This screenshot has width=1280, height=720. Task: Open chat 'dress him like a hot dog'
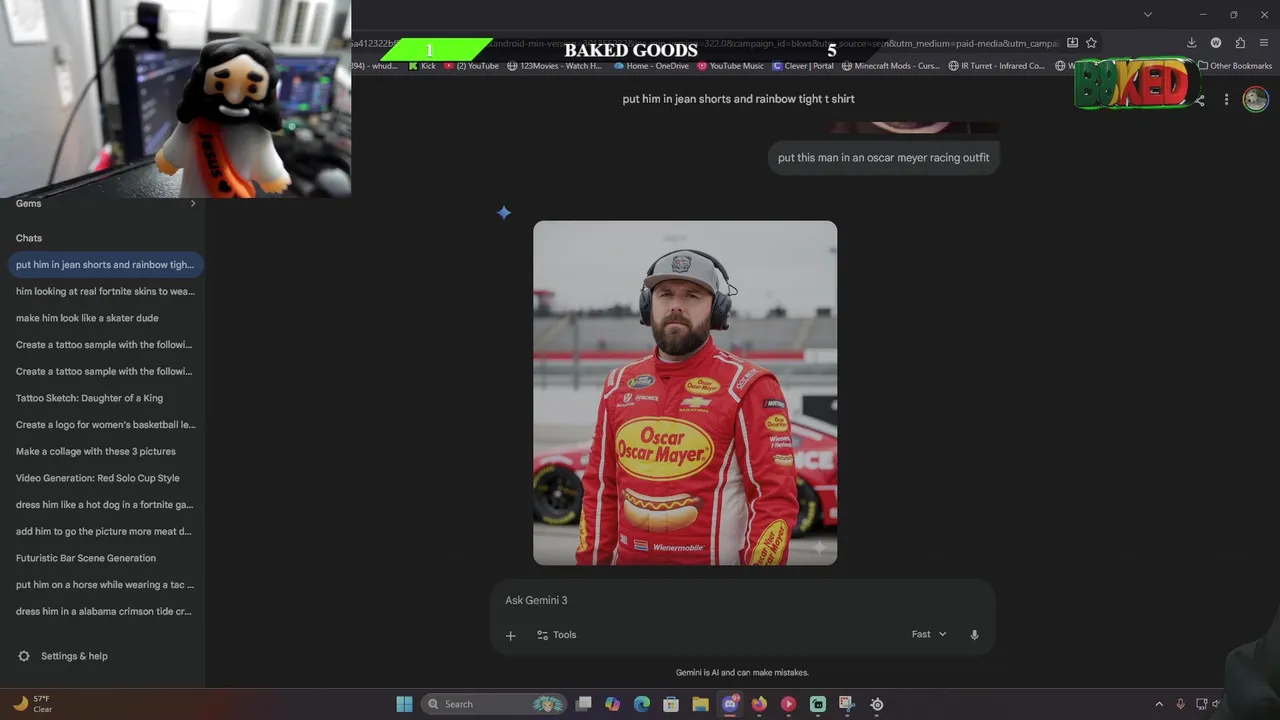tap(104, 505)
